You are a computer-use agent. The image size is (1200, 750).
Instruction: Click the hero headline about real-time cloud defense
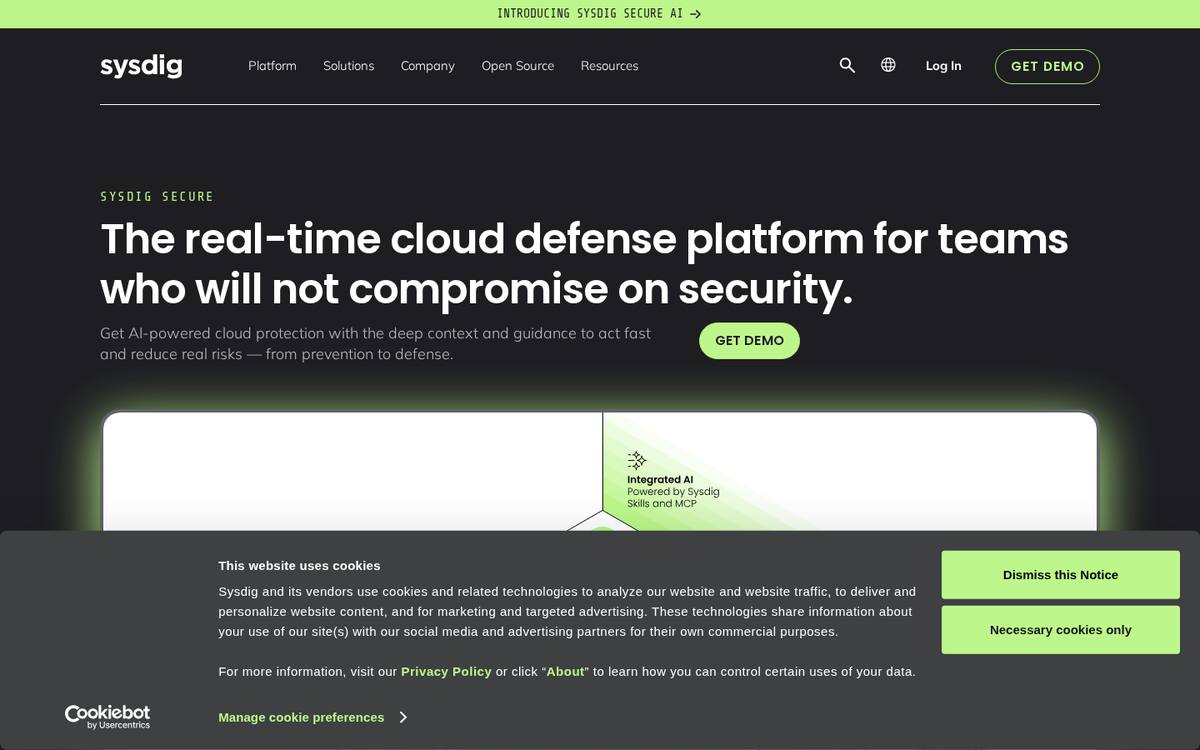point(584,264)
